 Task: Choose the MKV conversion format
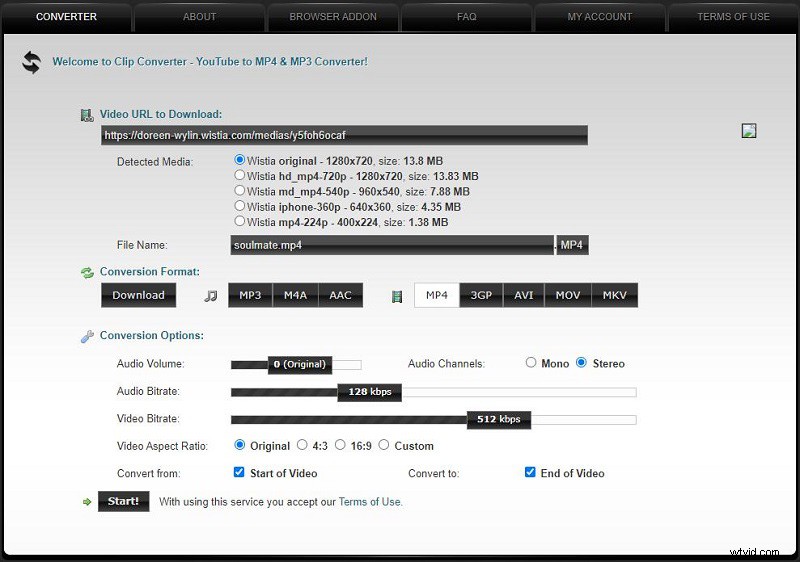[x=614, y=295]
